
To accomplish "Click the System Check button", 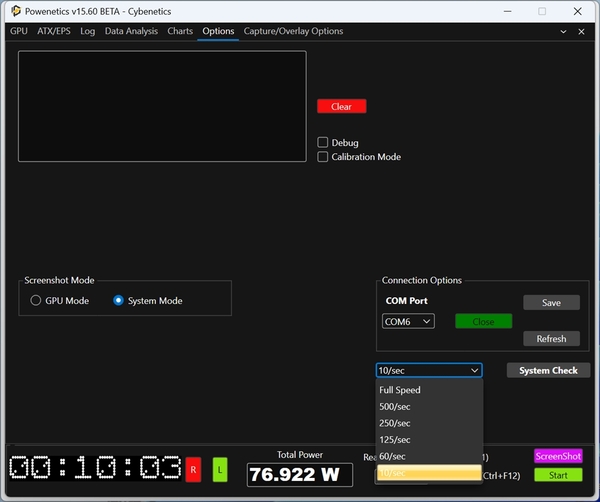I will point(548,370).
